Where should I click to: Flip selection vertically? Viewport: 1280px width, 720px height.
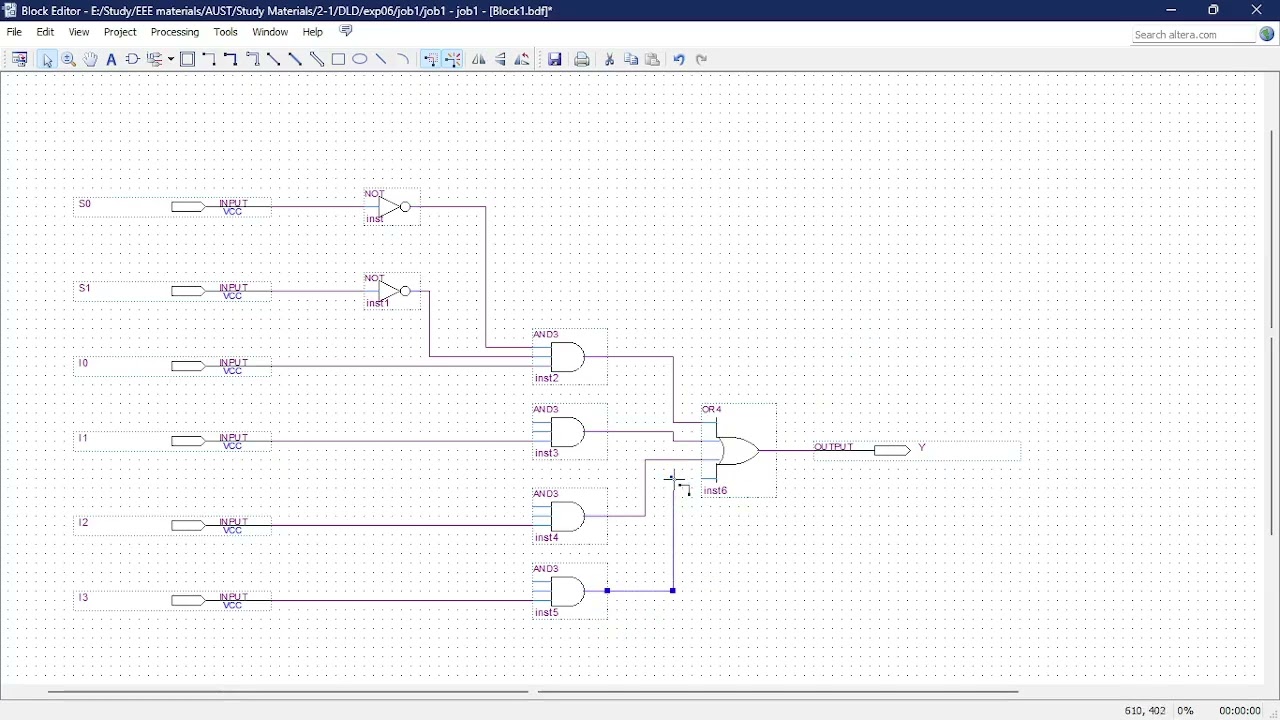click(x=500, y=59)
